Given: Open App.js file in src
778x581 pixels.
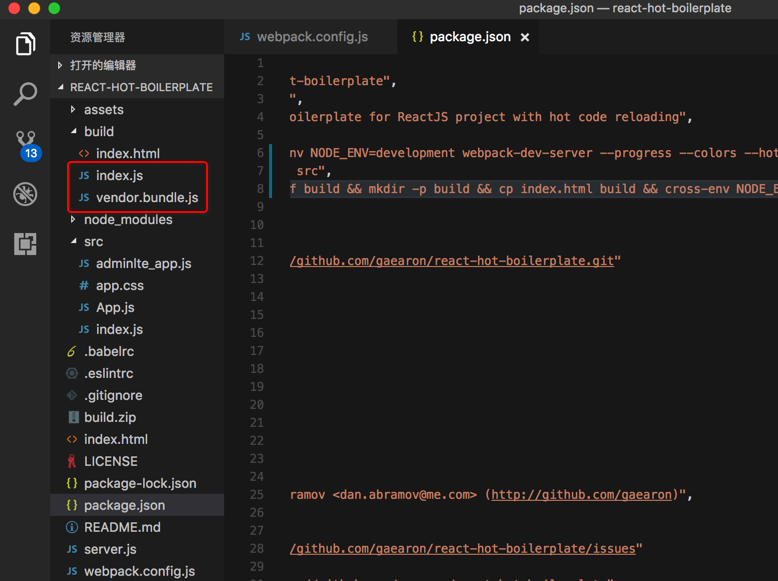Looking at the screenshot, I should click(137, 308).
